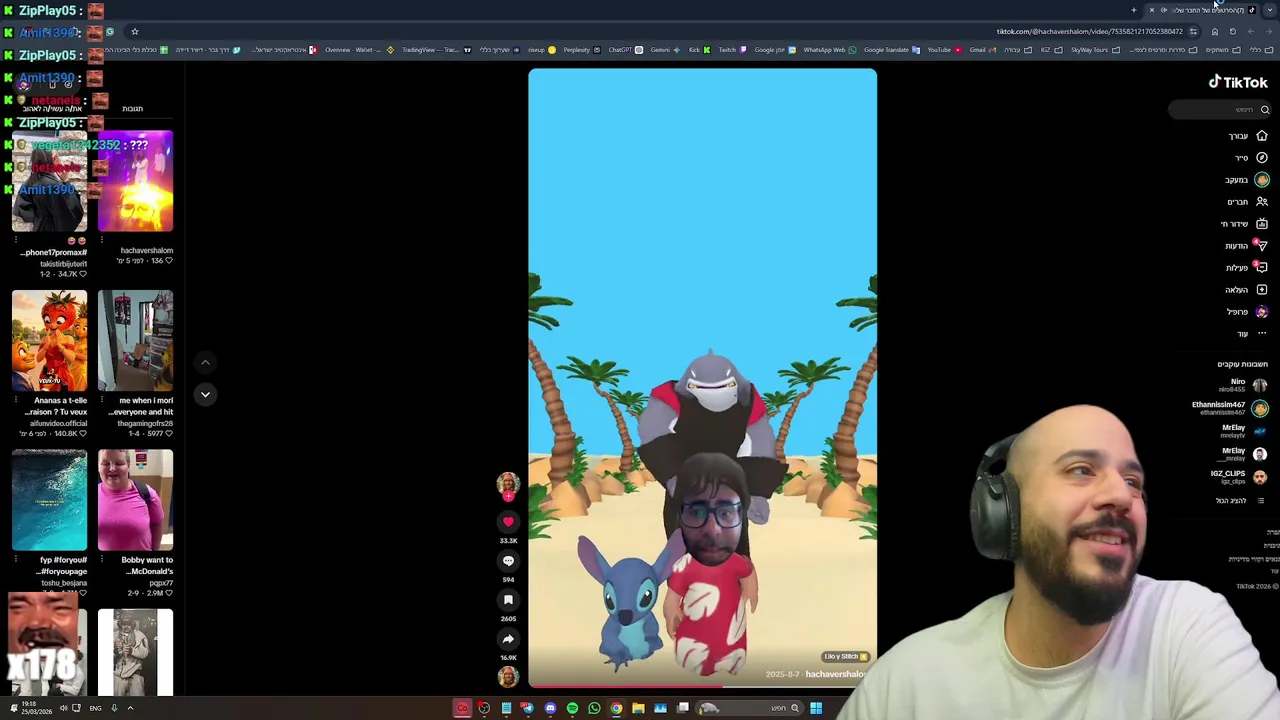This screenshot has height=720, width=1280.
Task: Open the Gemini bookmark
Action: pyautogui.click(x=665, y=50)
